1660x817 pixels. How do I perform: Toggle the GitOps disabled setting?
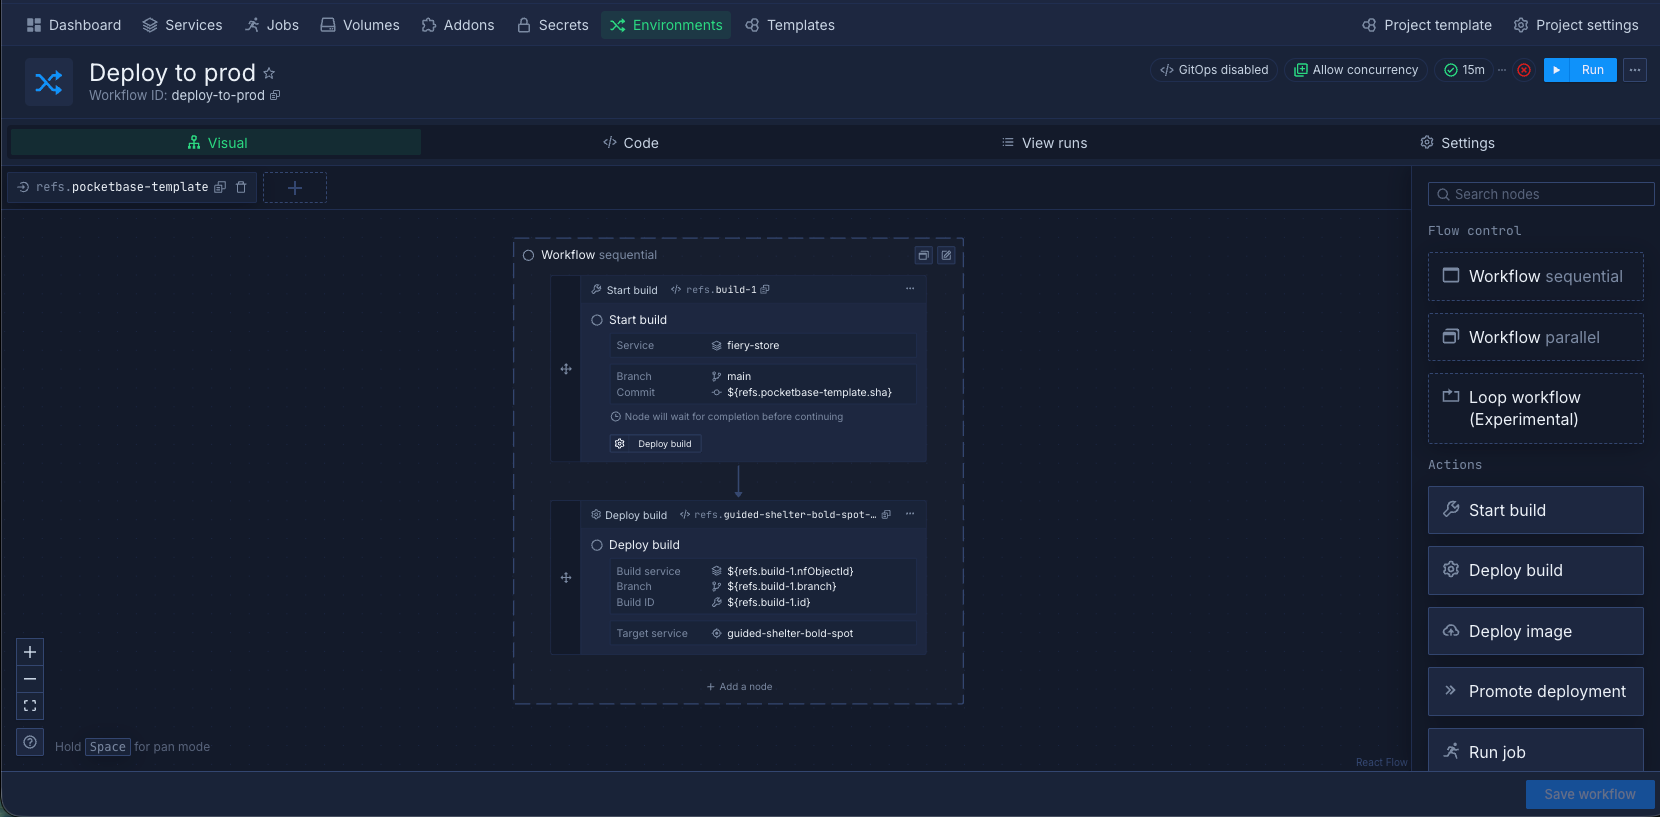pos(1213,70)
